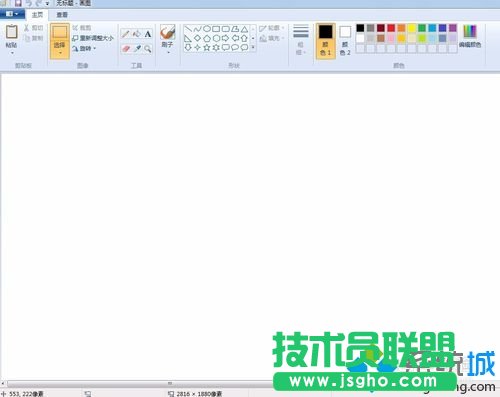Choose the Oval shape
500x397 pixels.
click(207, 29)
